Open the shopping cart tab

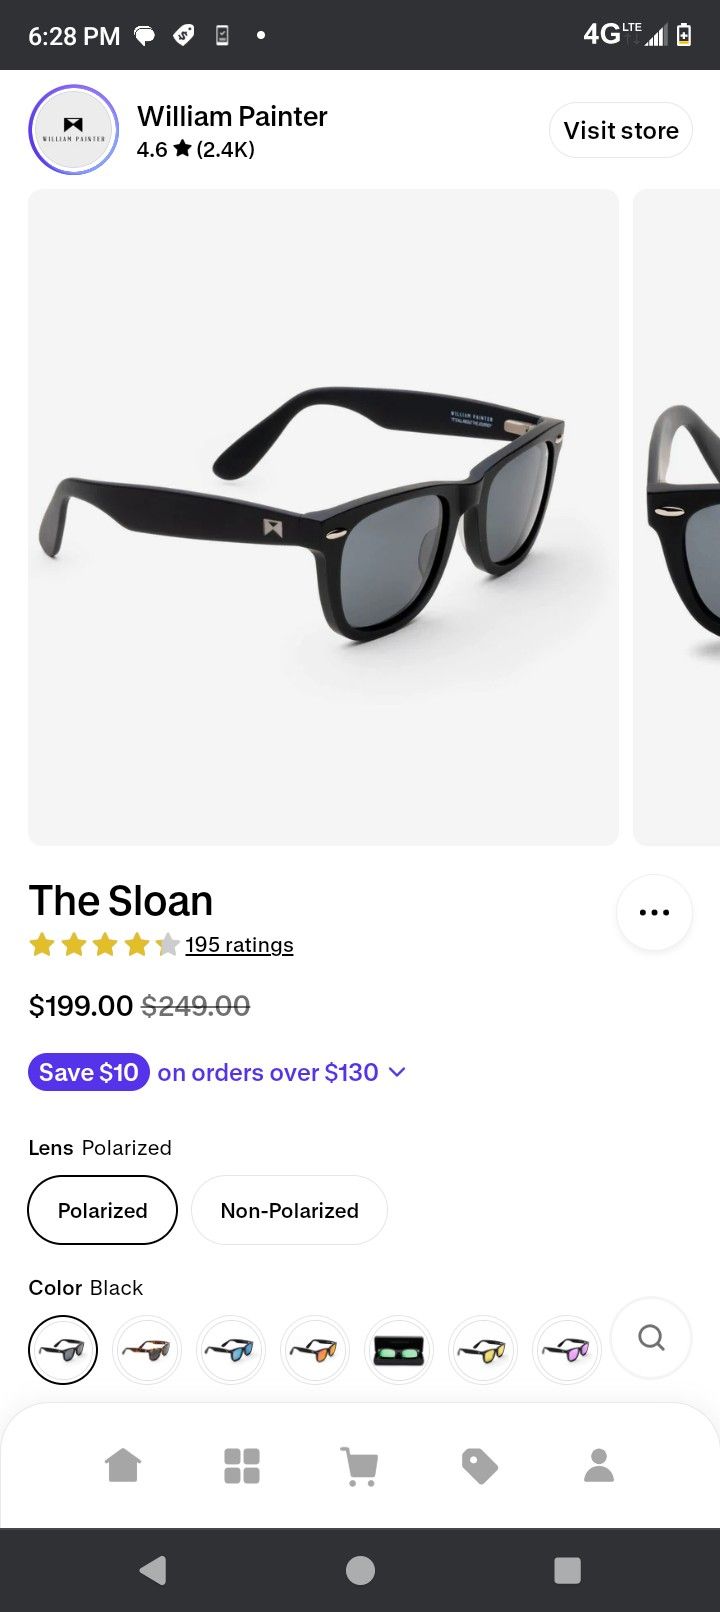pos(360,1466)
